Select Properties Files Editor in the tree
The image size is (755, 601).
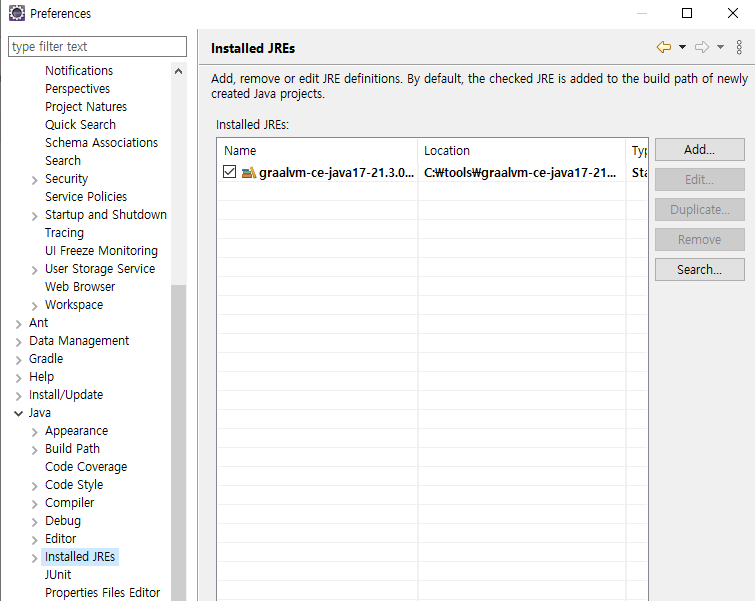coord(103,592)
